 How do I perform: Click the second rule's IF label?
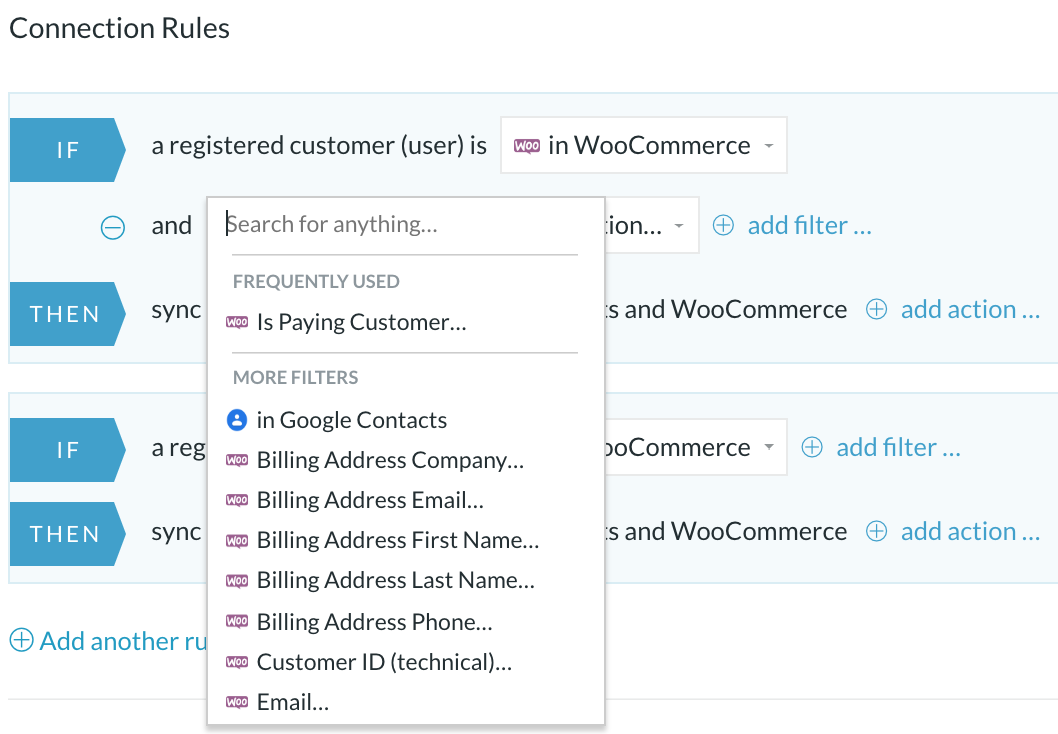click(x=67, y=450)
